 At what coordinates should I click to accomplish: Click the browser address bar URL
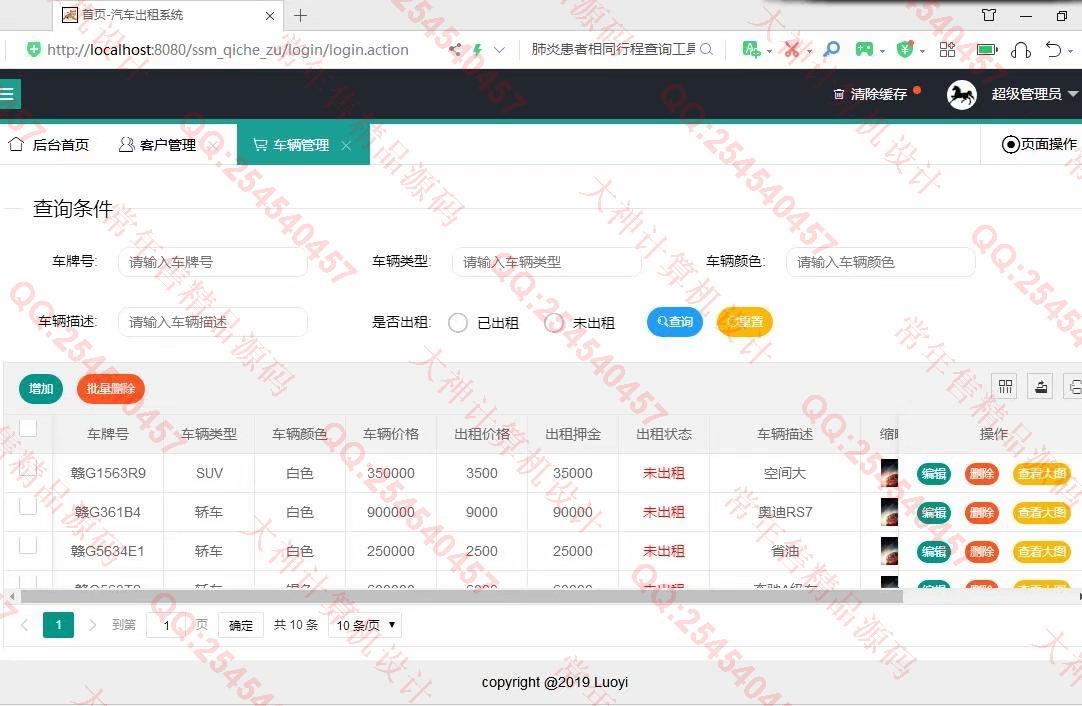coord(228,50)
